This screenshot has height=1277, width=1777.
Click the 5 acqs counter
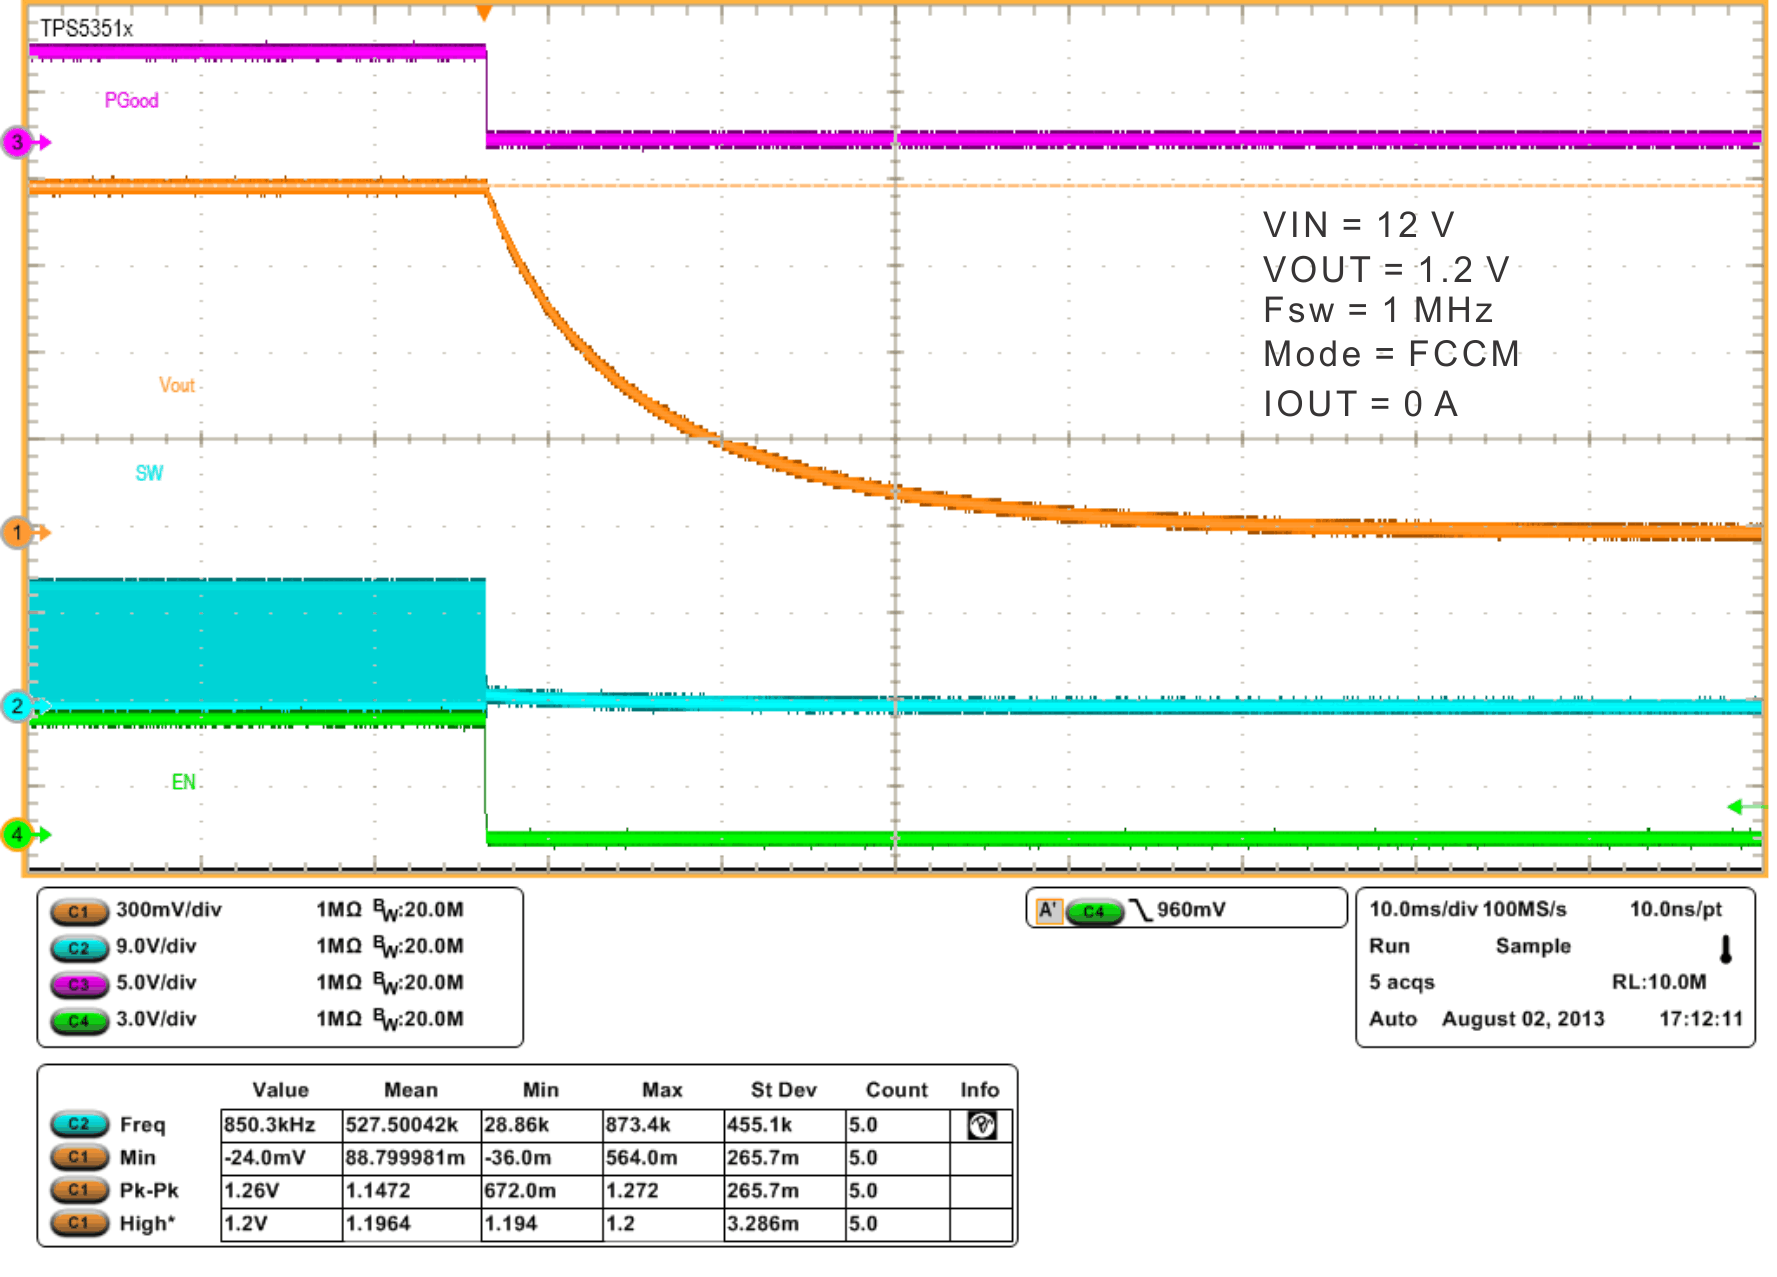tap(1402, 982)
